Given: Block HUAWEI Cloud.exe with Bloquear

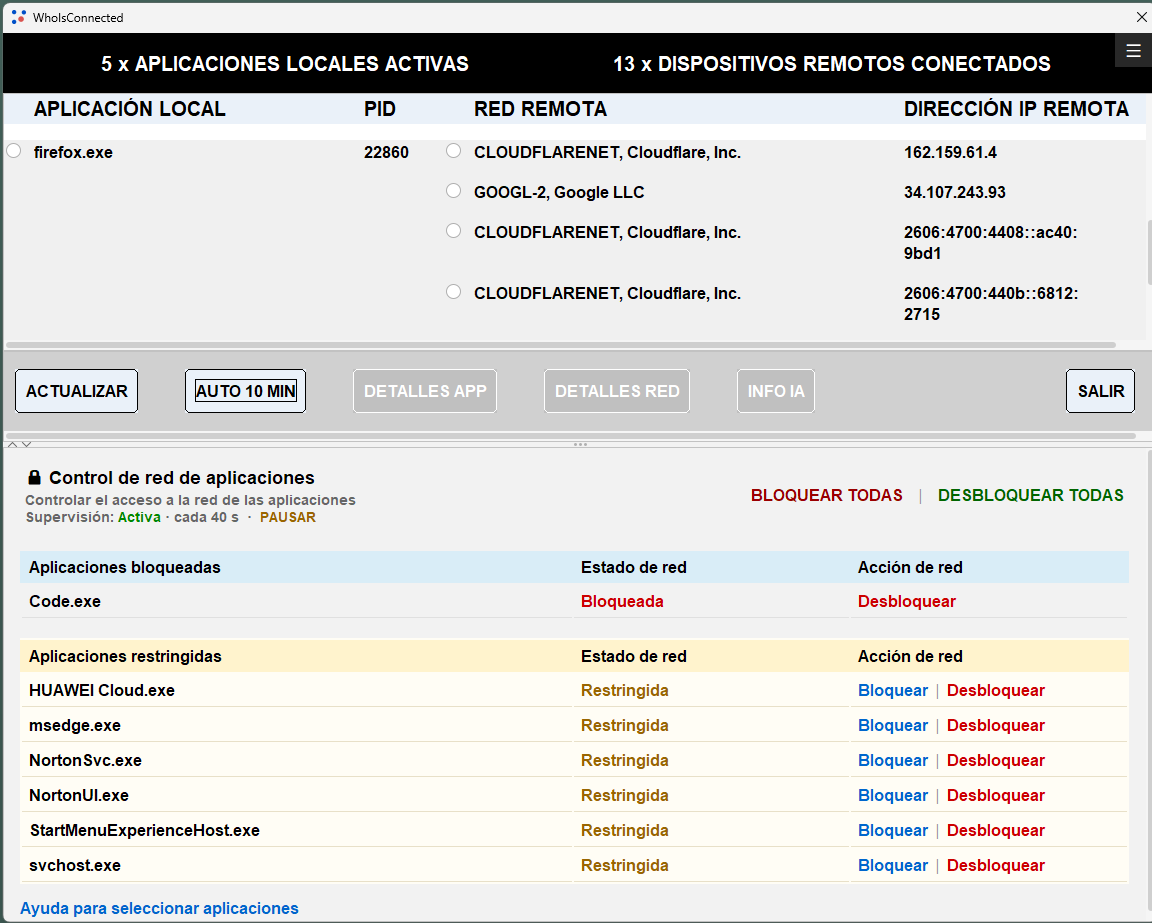Looking at the screenshot, I should coord(893,690).
